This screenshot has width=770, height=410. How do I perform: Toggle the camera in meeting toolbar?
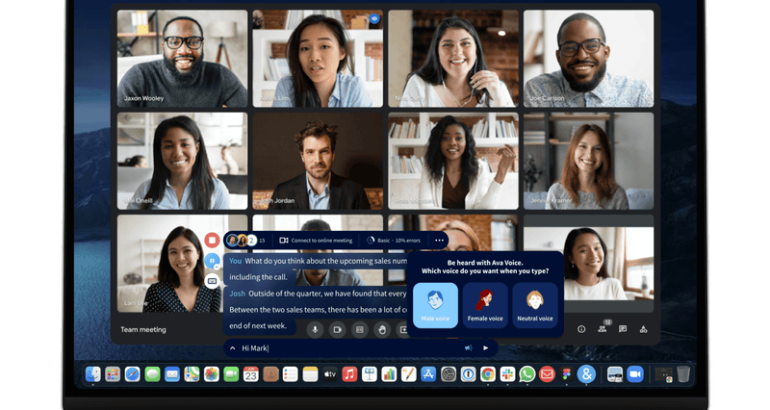(337, 328)
